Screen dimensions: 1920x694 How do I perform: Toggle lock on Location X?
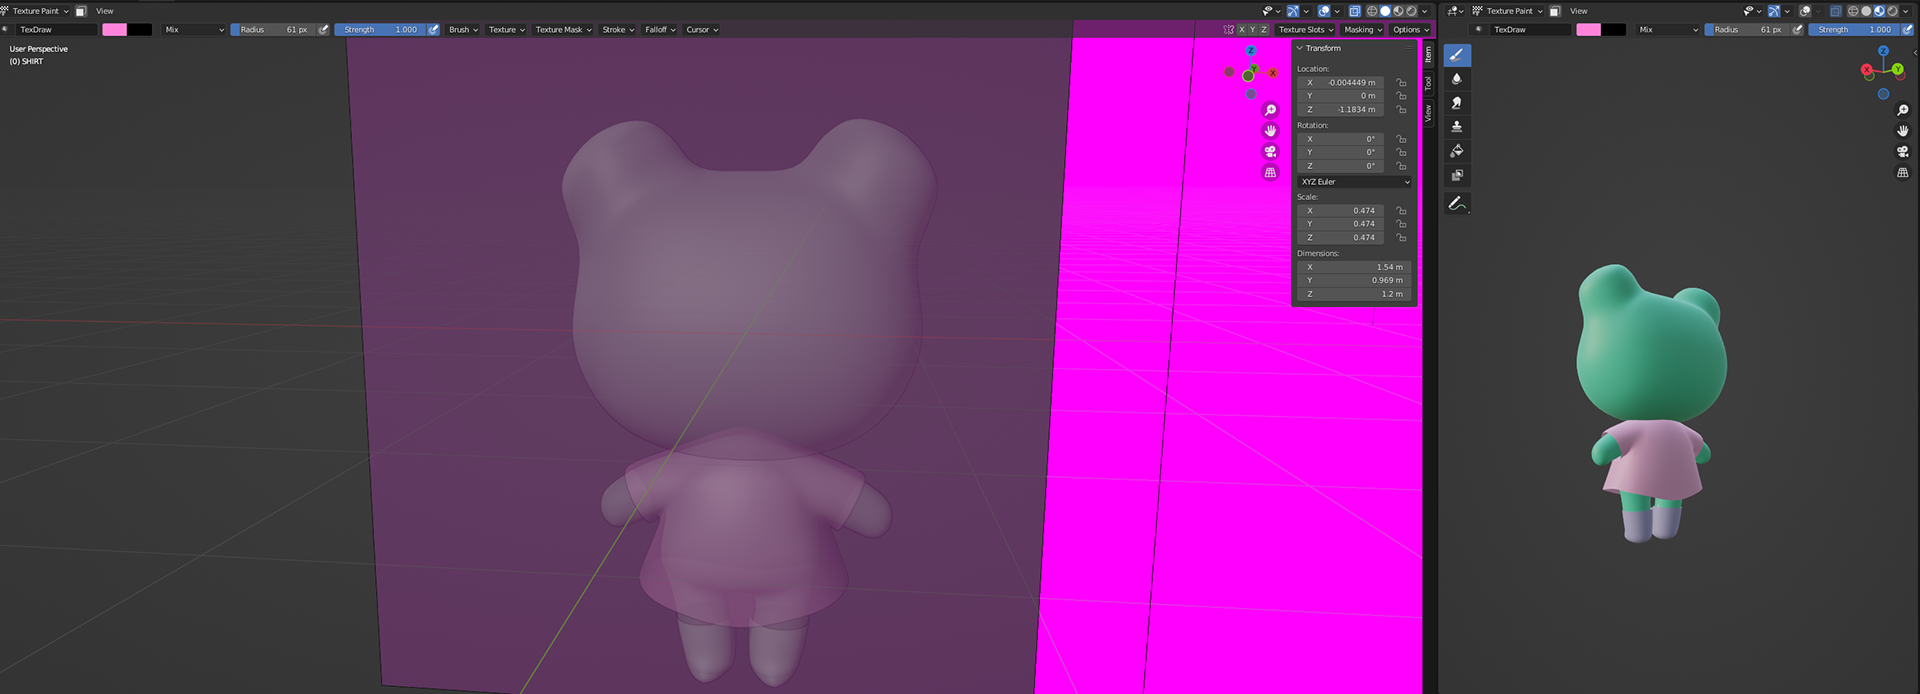click(x=1401, y=83)
